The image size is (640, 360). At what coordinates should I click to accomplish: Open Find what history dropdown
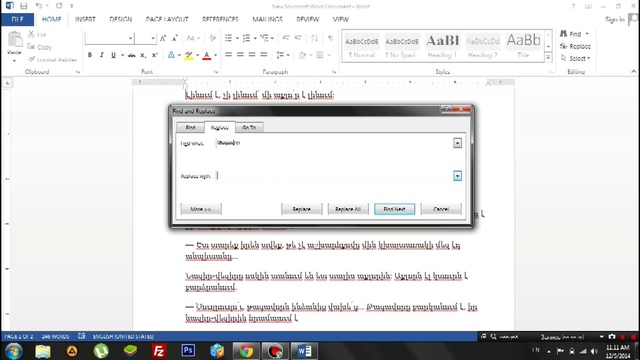[x=457, y=143]
